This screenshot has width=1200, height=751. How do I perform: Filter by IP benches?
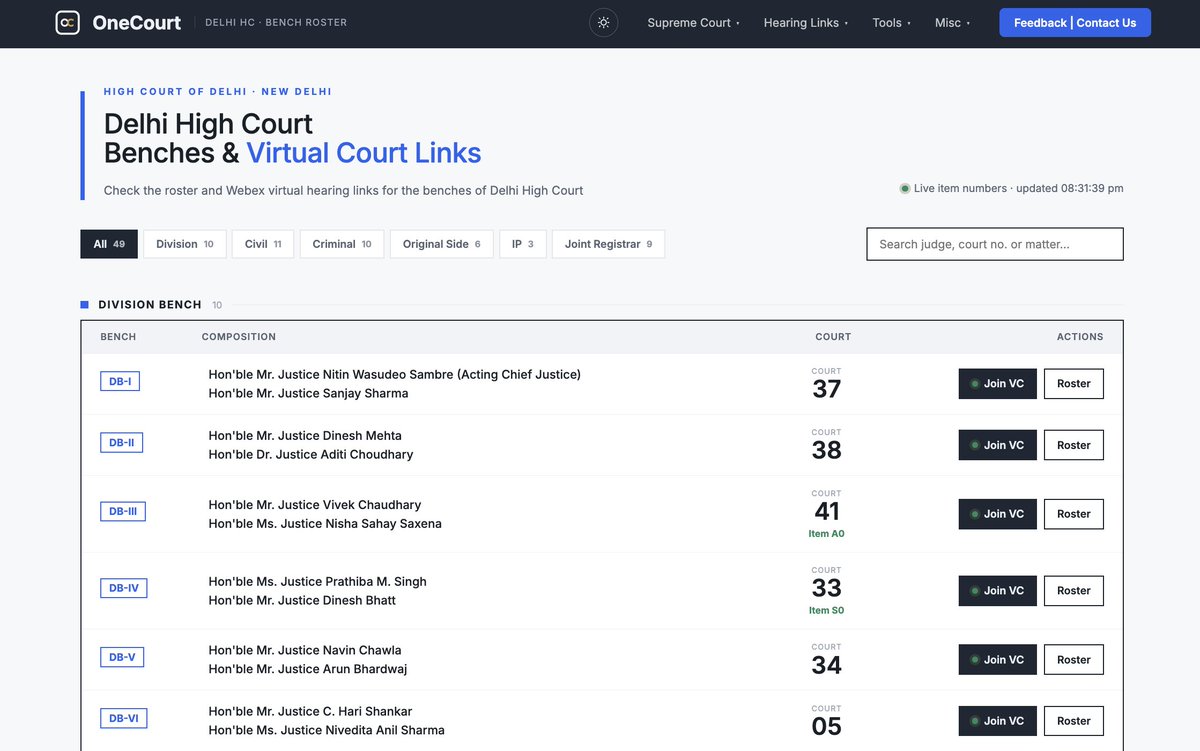[x=523, y=244]
